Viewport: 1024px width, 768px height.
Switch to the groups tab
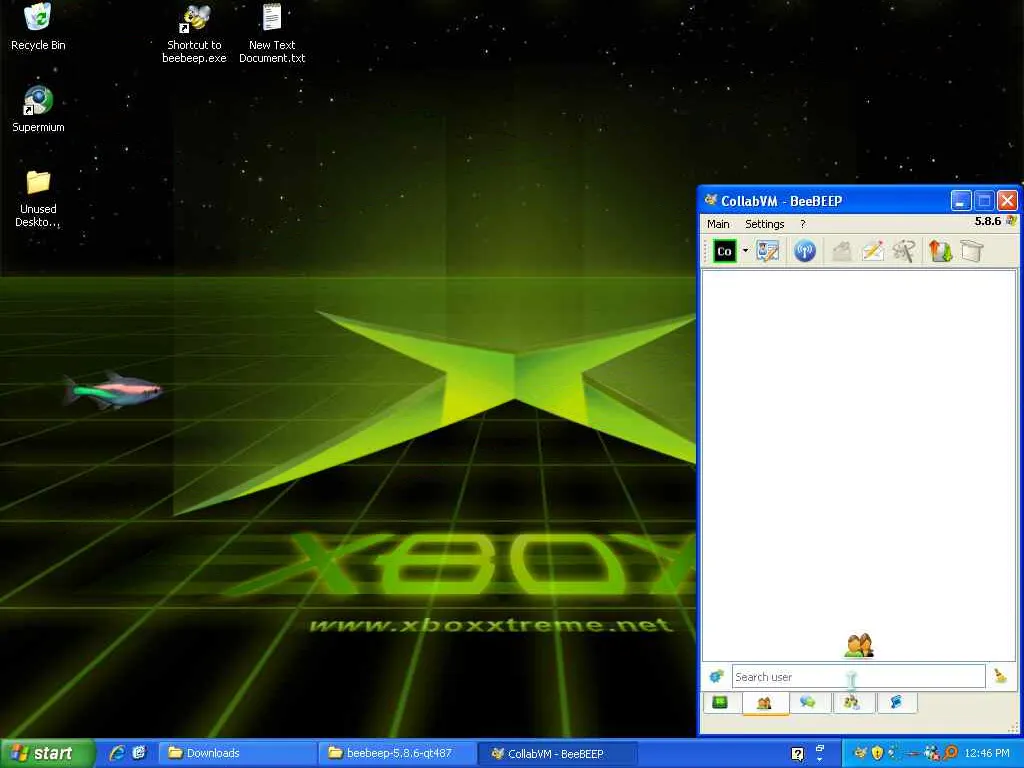(852, 703)
